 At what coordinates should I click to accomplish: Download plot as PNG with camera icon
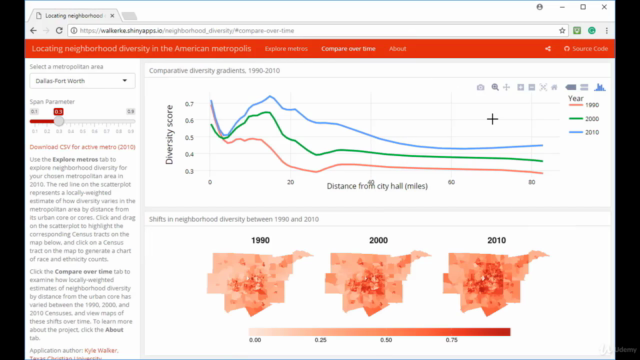point(480,87)
